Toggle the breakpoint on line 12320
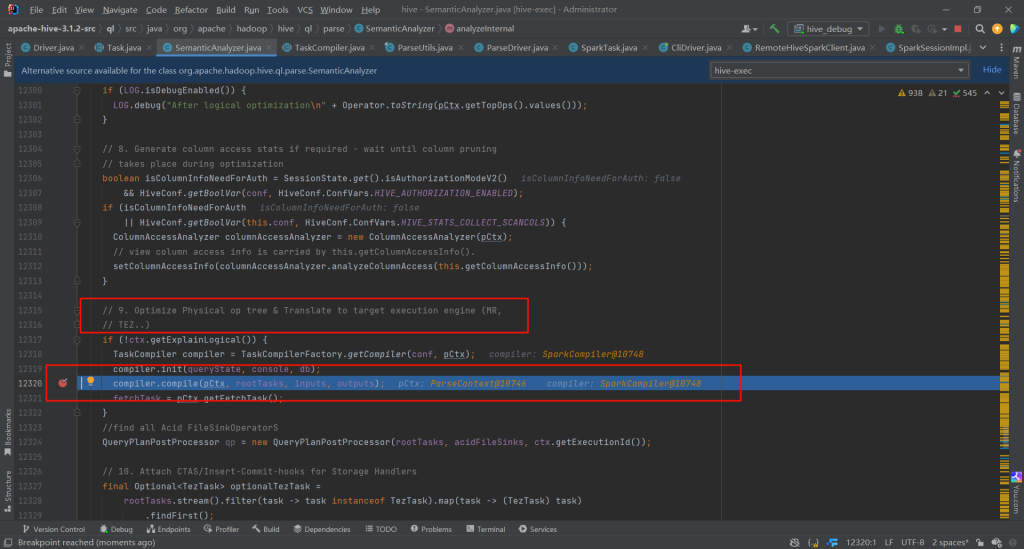The height and width of the screenshot is (549, 1024). pos(62,383)
